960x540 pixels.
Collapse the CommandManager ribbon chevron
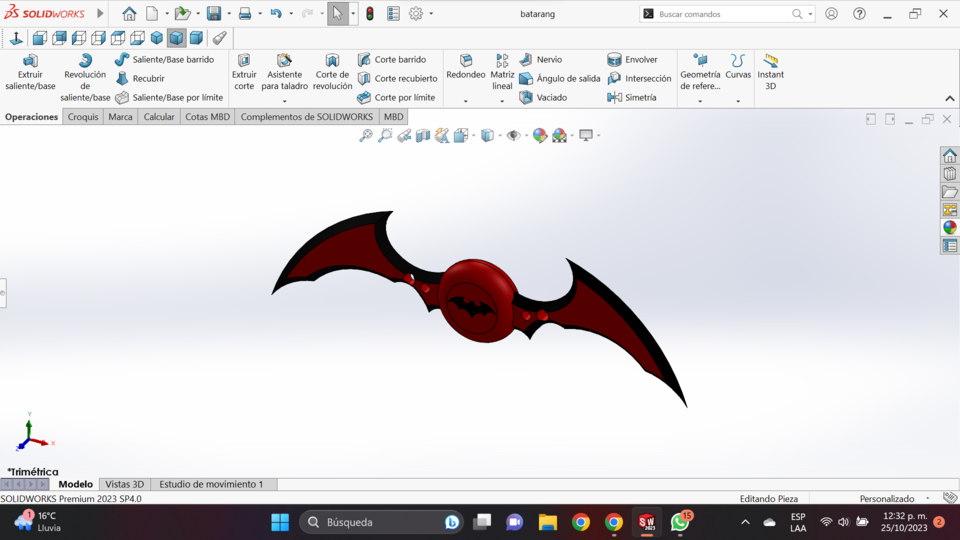tap(950, 99)
